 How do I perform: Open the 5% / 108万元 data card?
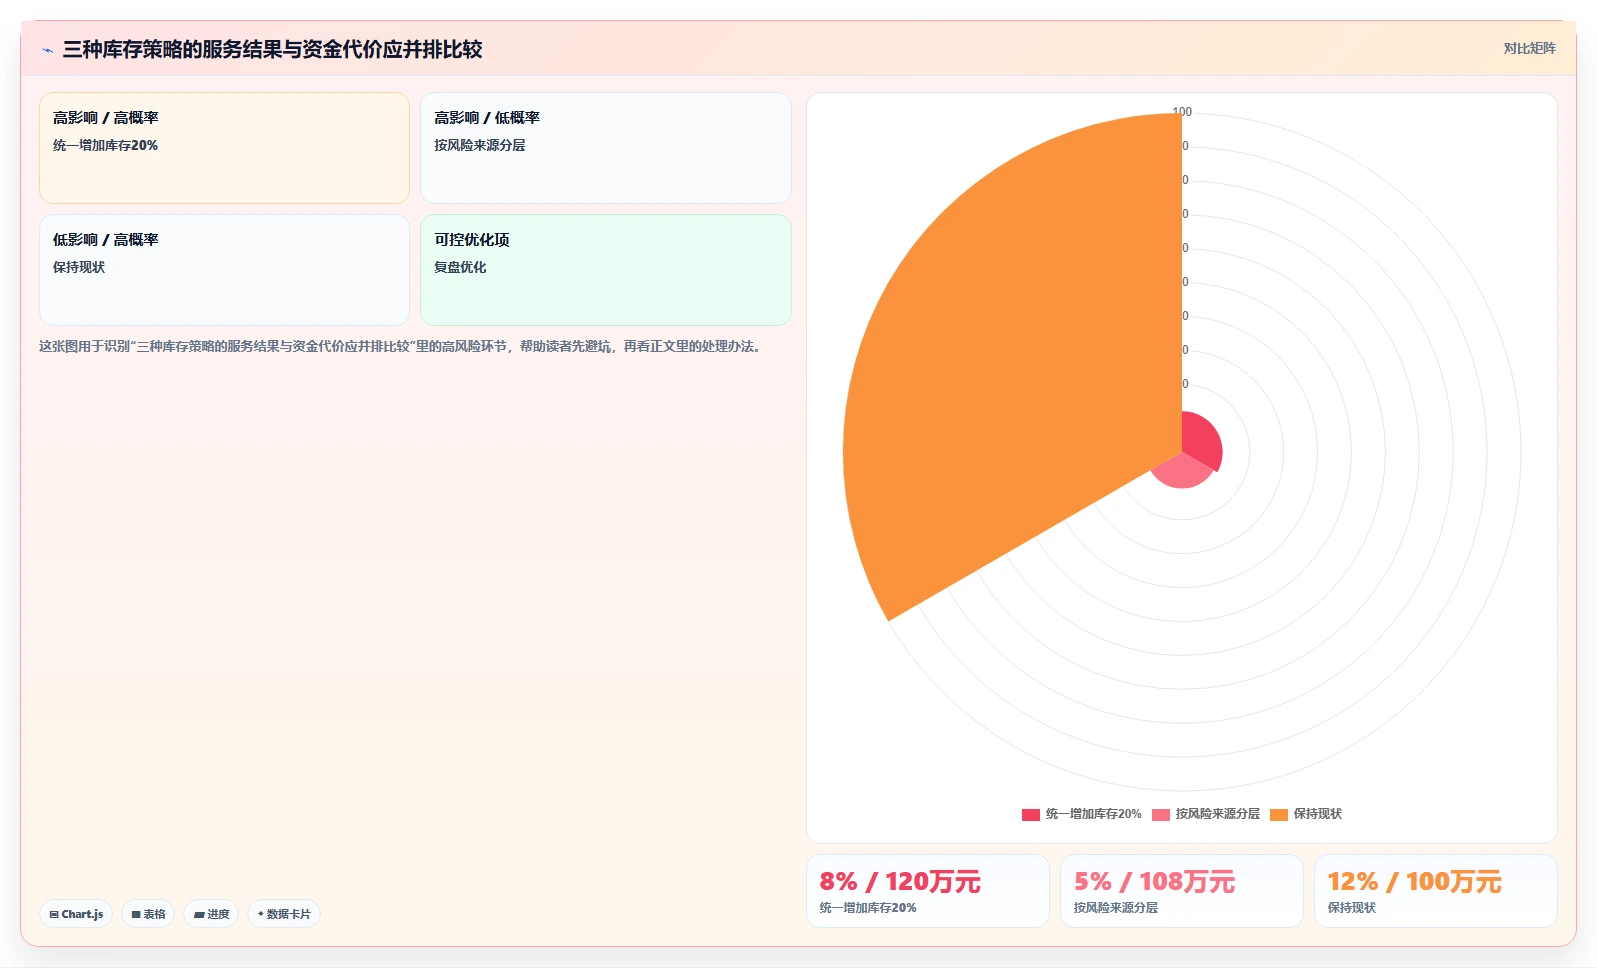point(1181,891)
